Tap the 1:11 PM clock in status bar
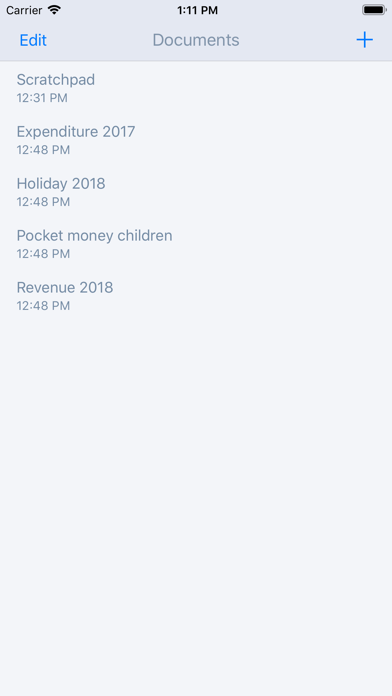The image size is (392, 696). point(198,10)
